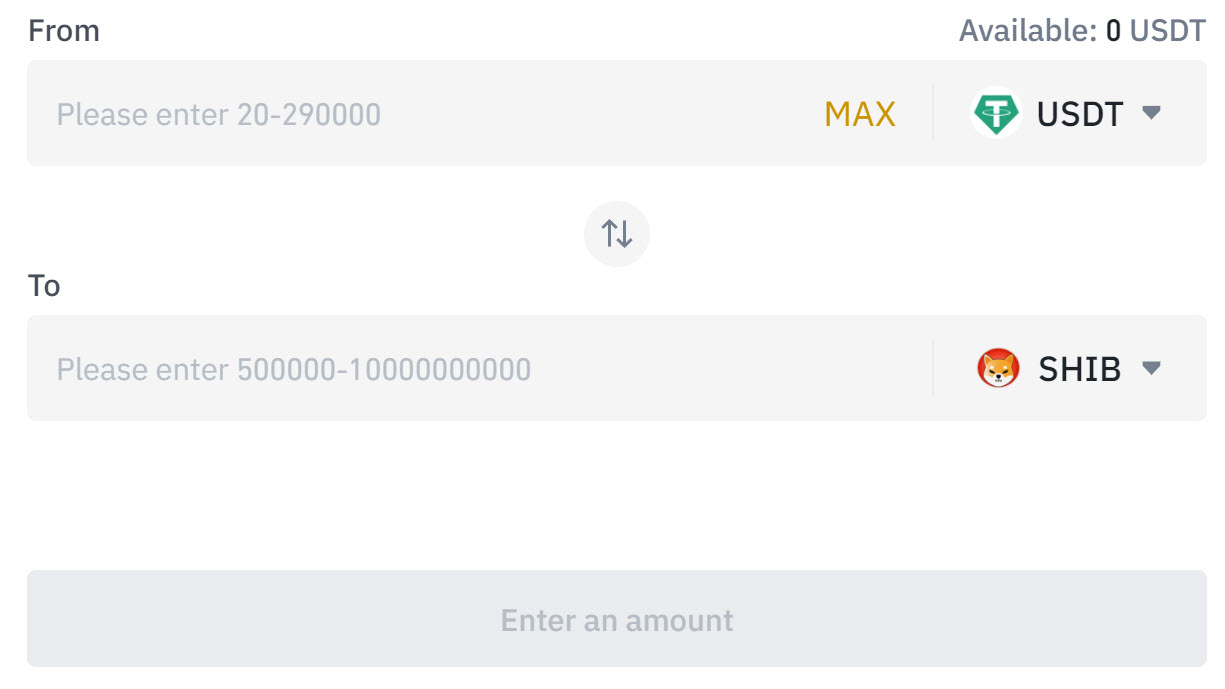Click the Tether USDT coin logo
Image resolution: width=1225 pixels, height=689 pixels.
point(996,113)
